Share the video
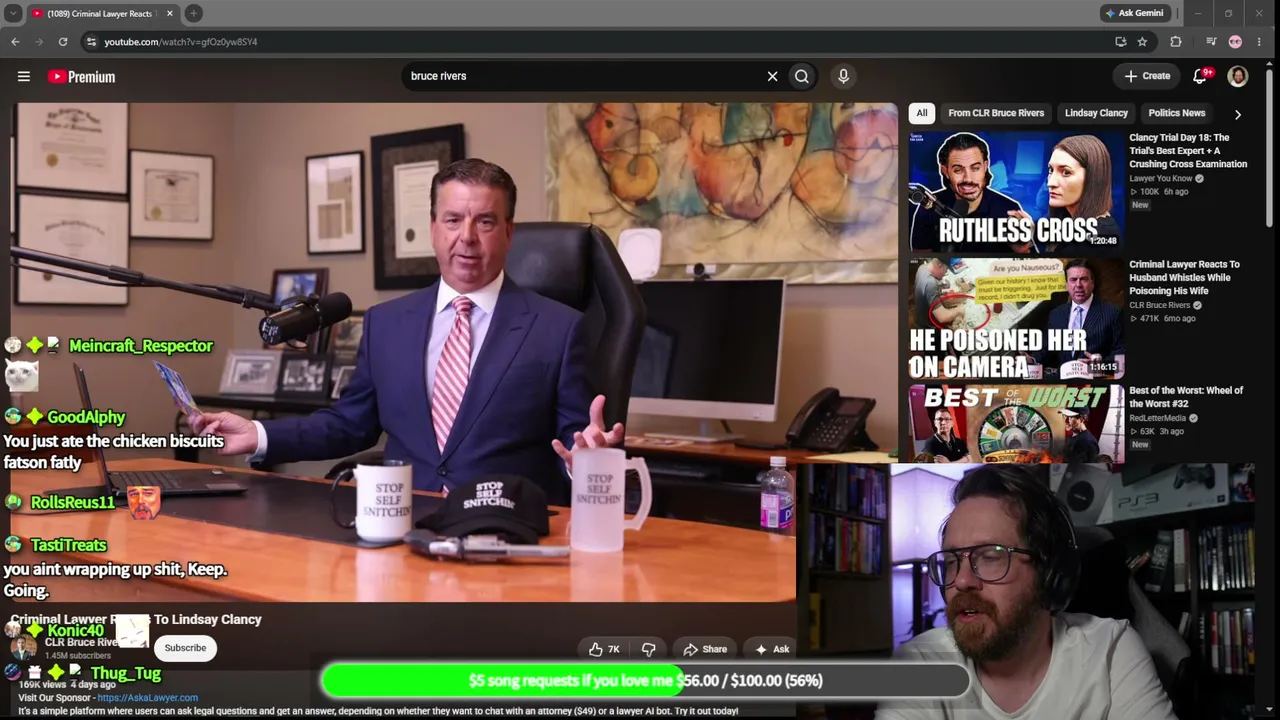The width and height of the screenshot is (1280, 720). (705, 649)
